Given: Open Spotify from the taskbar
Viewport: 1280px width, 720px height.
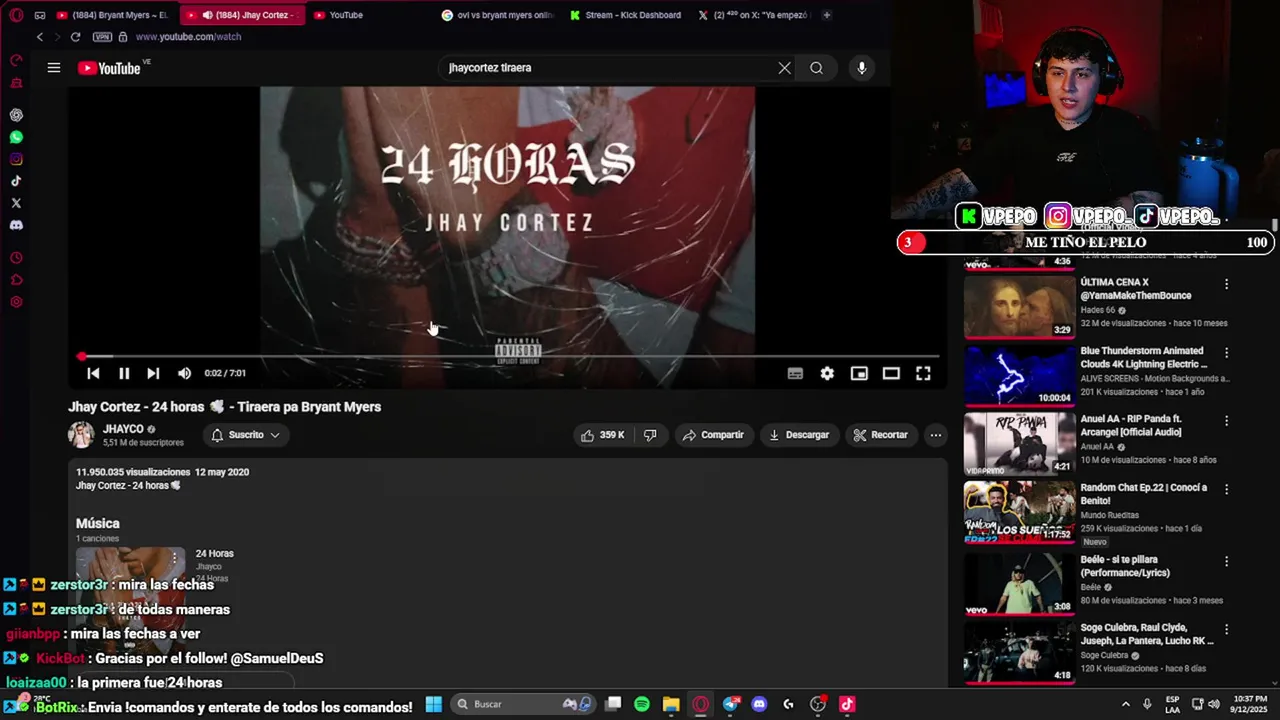Looking at the screenshot, I should pos(642,704).
